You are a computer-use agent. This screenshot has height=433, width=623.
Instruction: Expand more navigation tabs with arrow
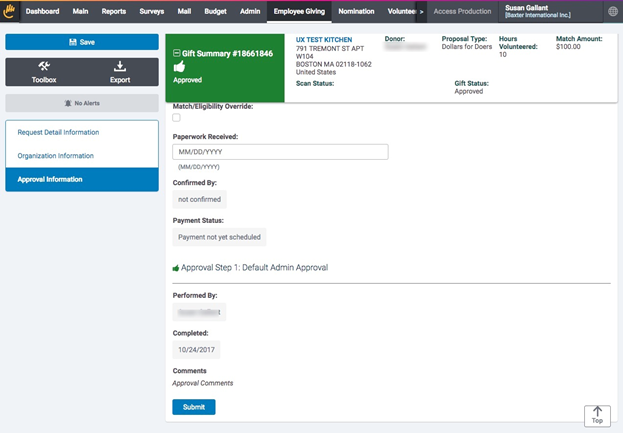[421, 12]
